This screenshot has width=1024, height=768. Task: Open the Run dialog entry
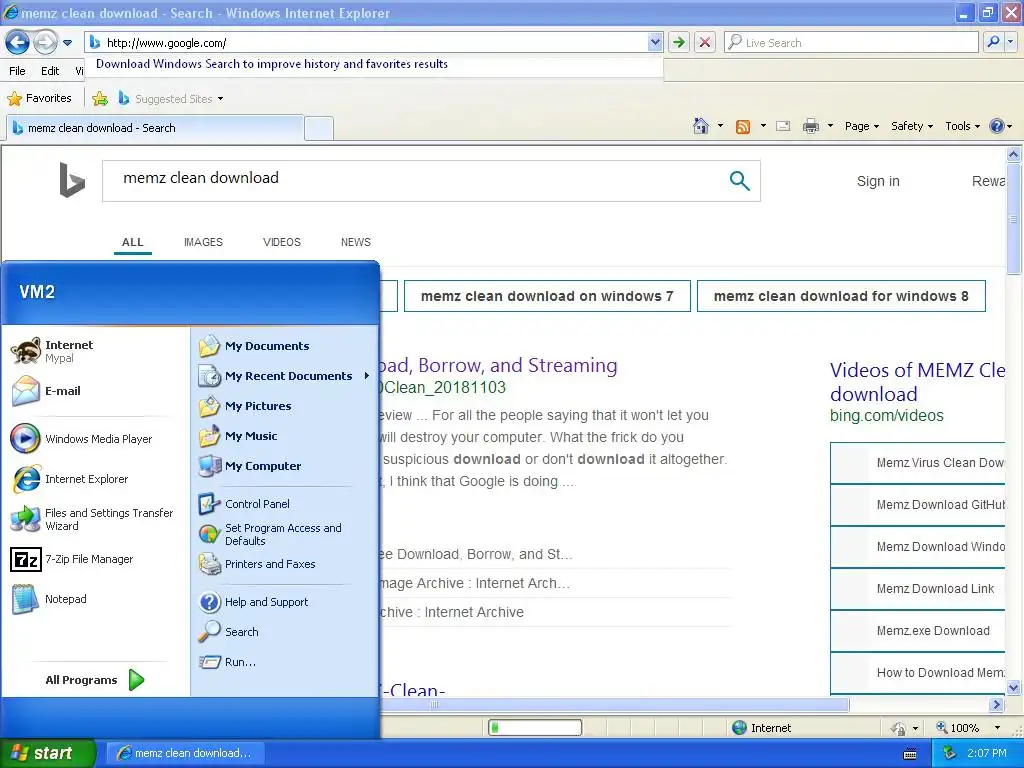point(285,662)
